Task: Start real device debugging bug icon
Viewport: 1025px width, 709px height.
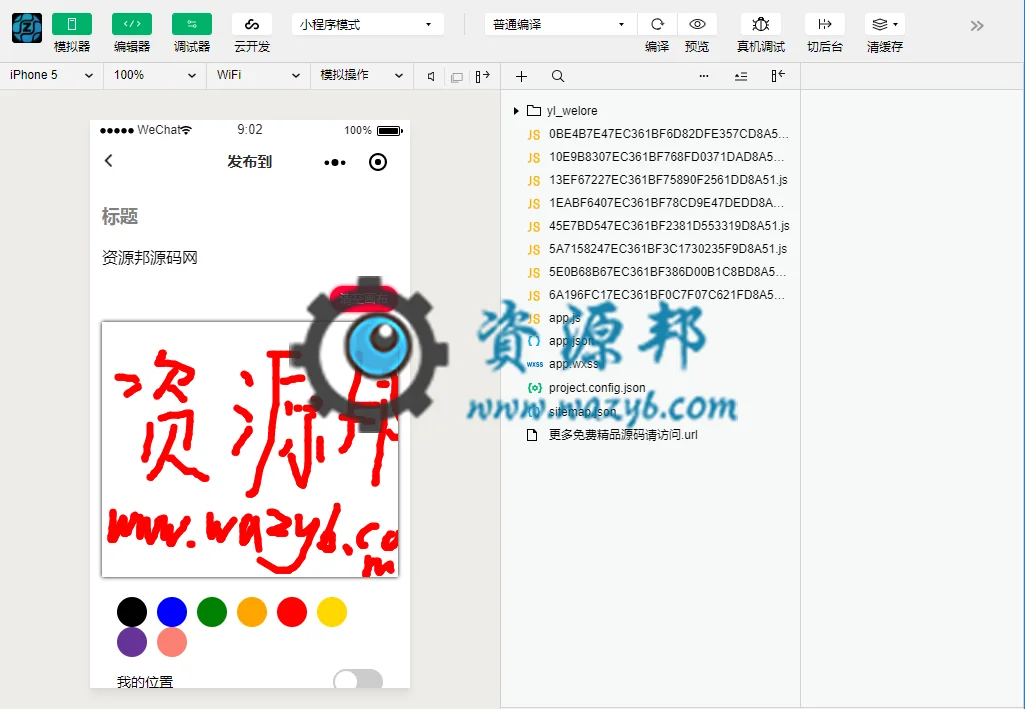Action: tap(760, 24)
